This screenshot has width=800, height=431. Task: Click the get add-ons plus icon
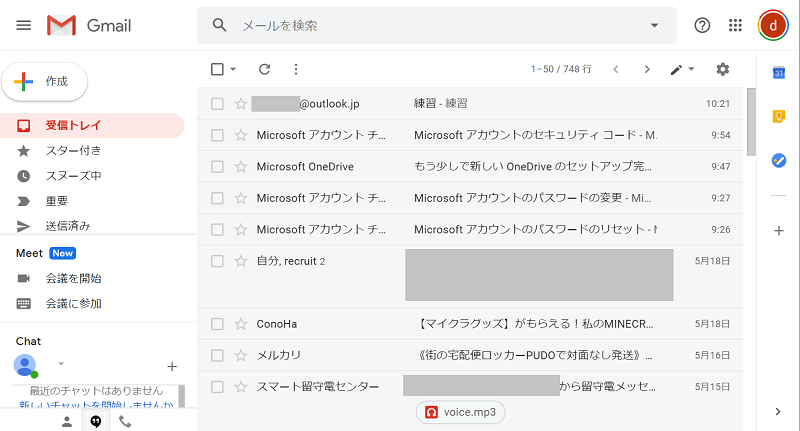[x=779, y=231]
